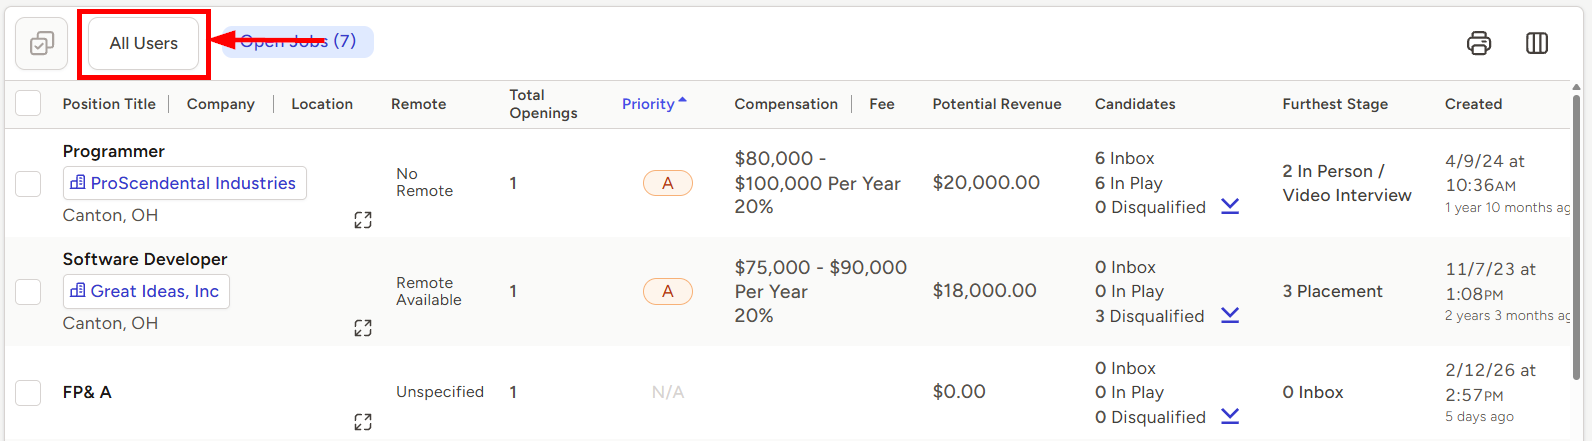Open the All Users filter
Viewport: 1592px width, 441px height.
[144, 43]
